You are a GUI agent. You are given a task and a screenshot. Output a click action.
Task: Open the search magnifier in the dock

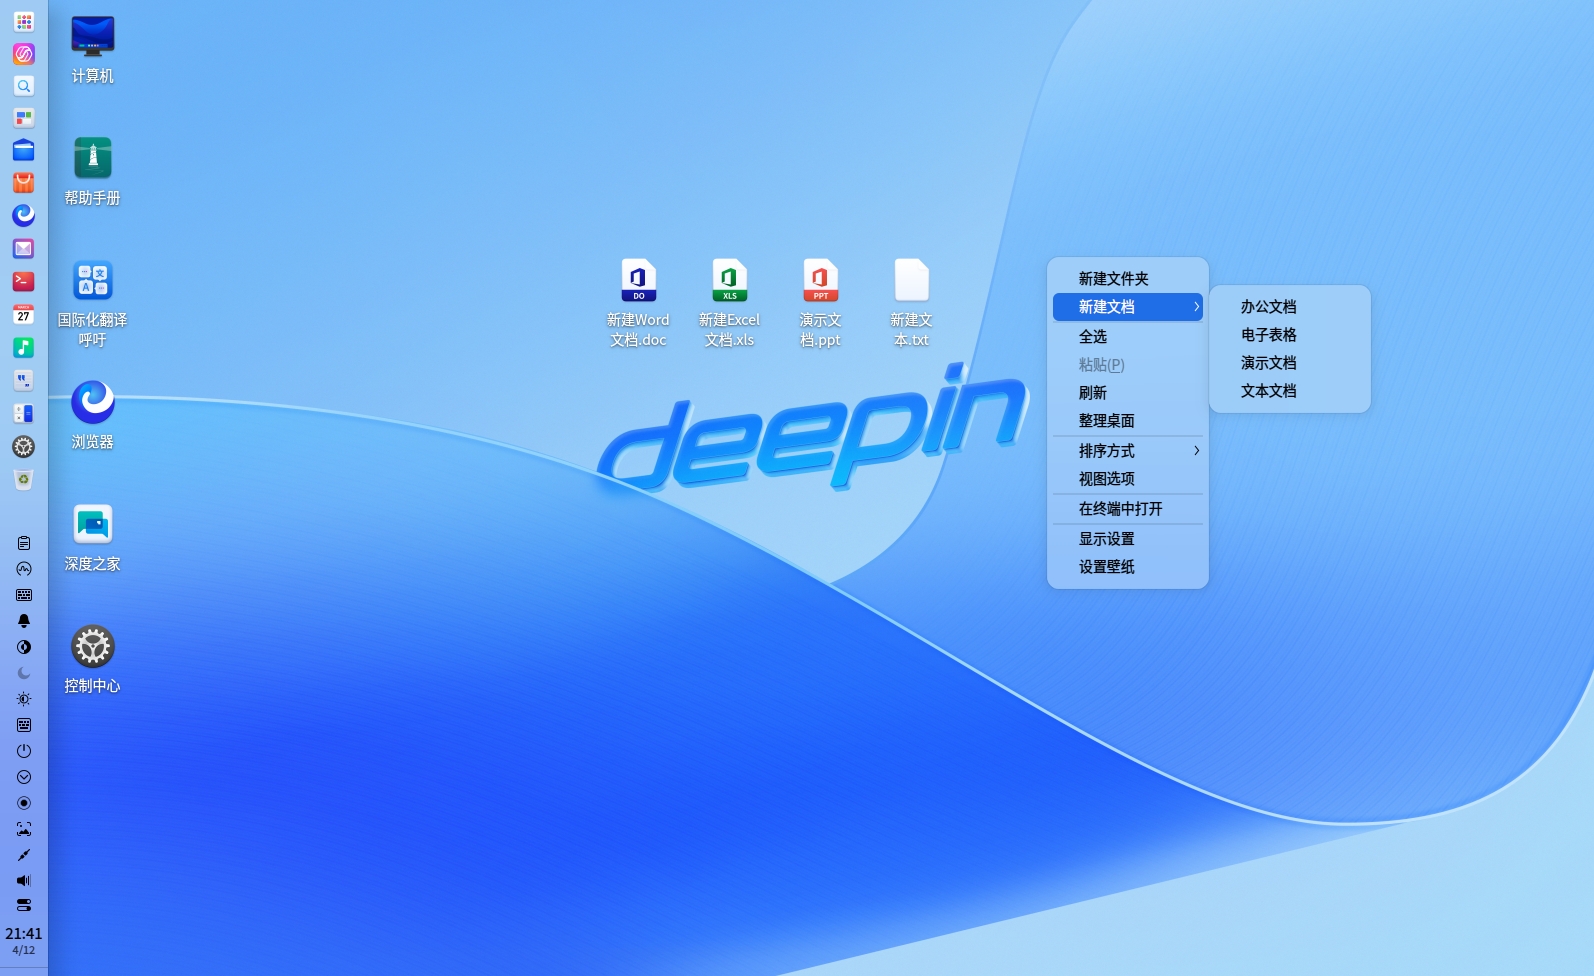(24, 86)
